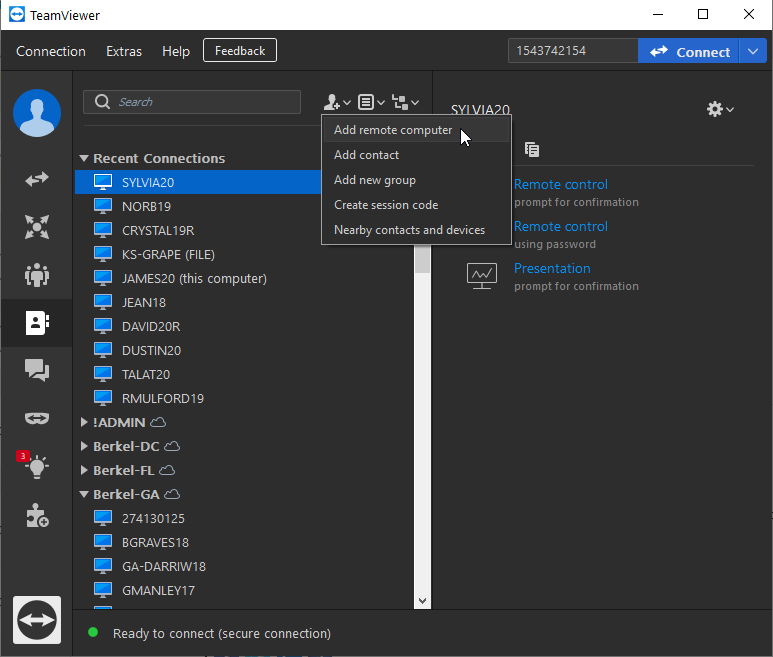773x657 pixels.
Task: Collapse the Berkel-GA group
Action: [84, 494]
